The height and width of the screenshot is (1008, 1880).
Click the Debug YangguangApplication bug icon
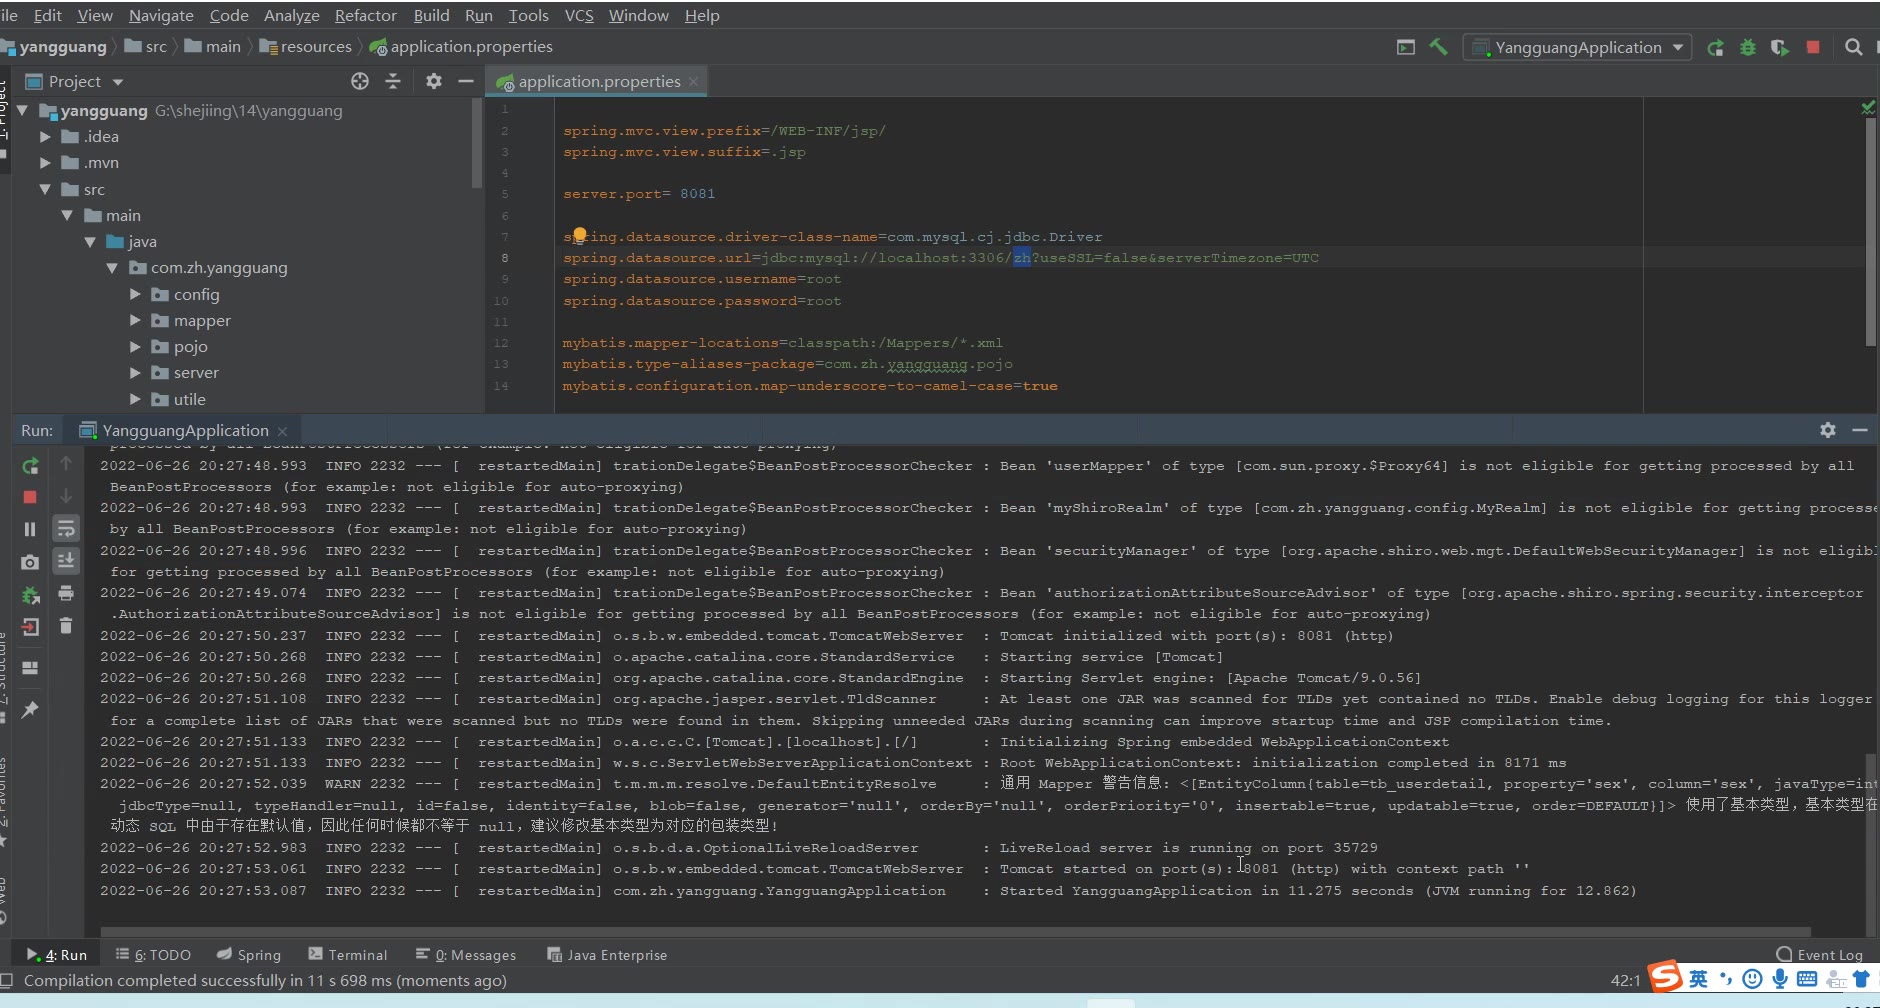pos(1748,47)
